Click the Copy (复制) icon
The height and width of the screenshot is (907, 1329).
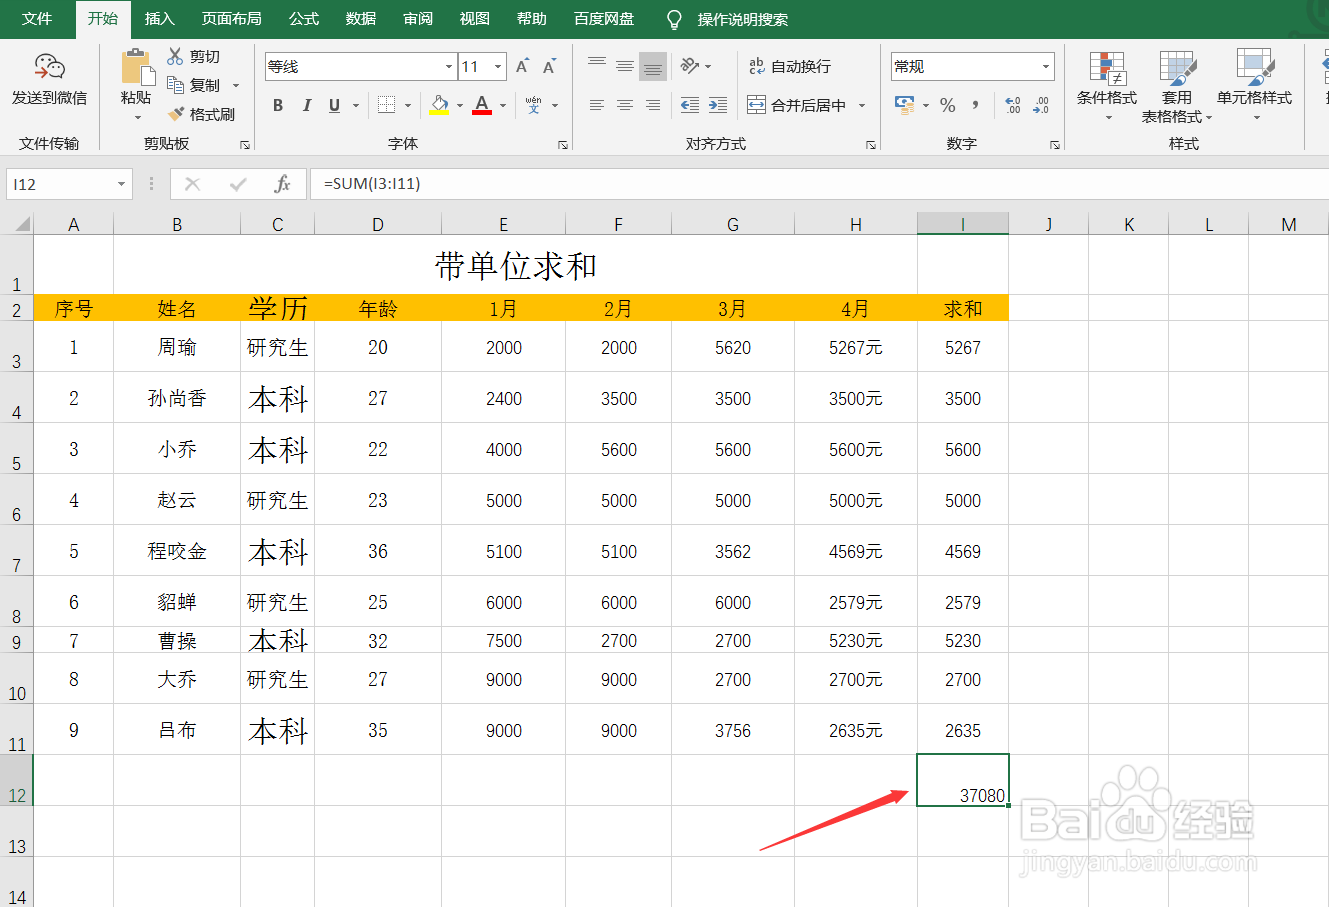pyautogui.click(x=196, y=85)
